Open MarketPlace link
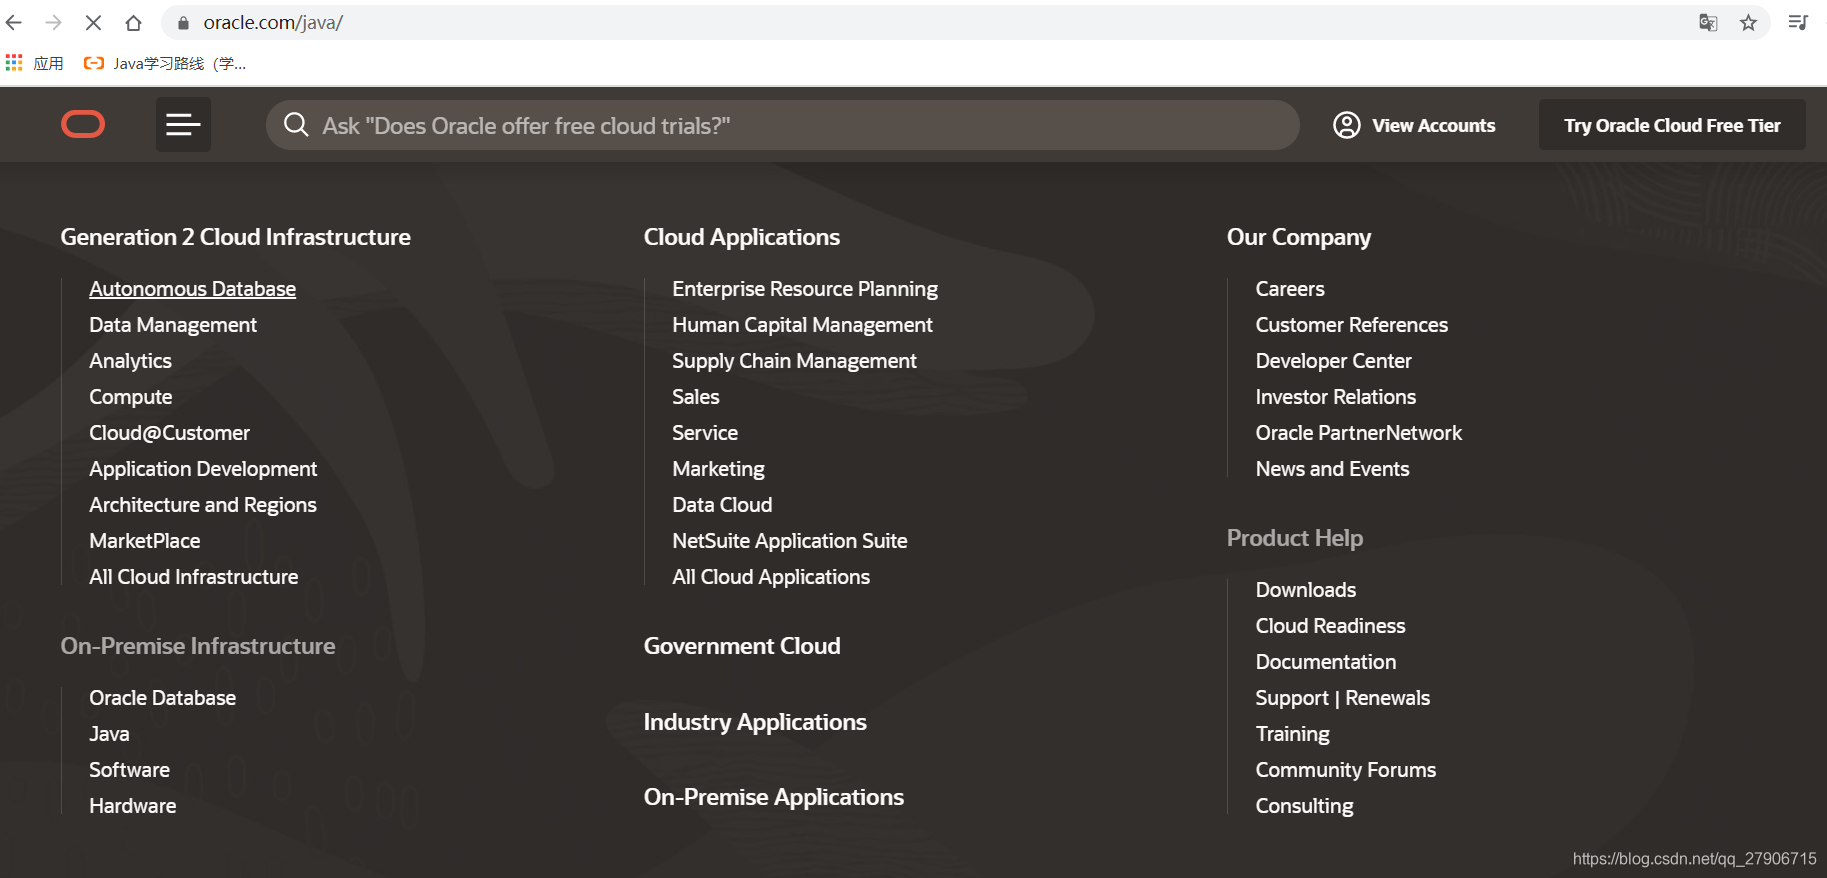Screen dimensions: 1827x878 tap(145, 541)
